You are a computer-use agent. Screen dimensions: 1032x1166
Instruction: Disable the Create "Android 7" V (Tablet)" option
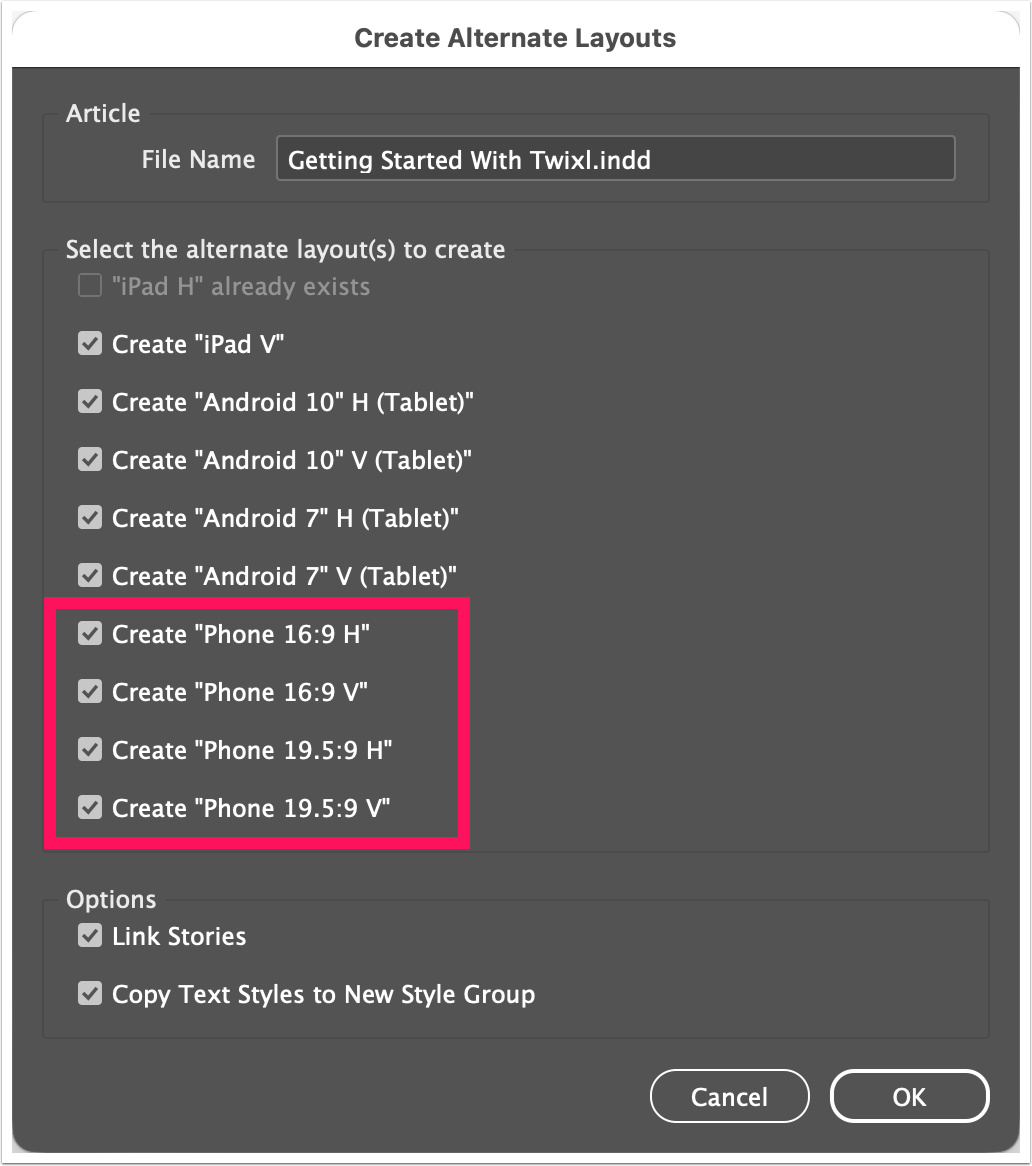(90, 576)
